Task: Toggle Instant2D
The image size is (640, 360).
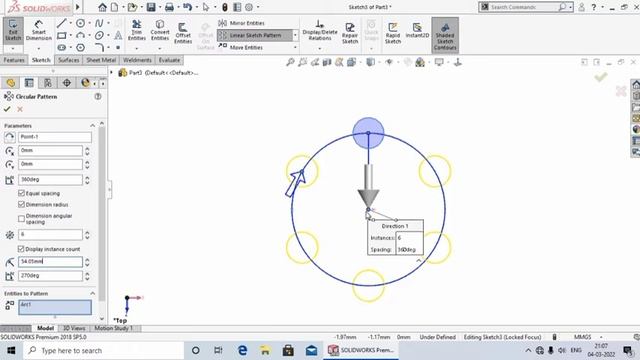Action: click(417, 31)
